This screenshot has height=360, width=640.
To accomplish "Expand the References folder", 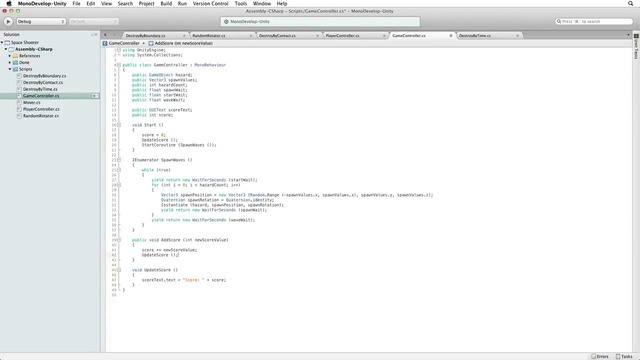I will pos(10,56).
